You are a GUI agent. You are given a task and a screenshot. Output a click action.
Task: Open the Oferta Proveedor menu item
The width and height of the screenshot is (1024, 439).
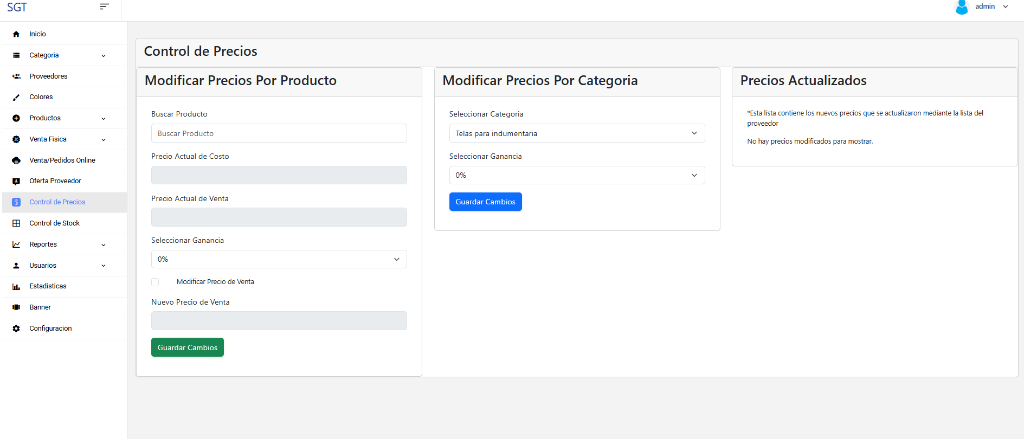tap(55, 181)
